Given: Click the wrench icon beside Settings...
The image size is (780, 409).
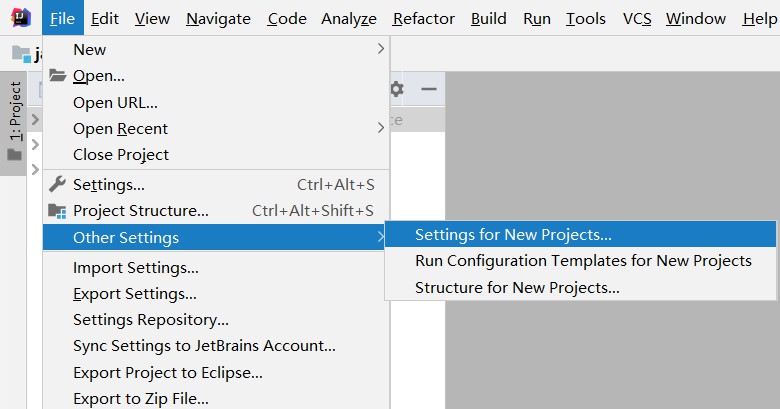Looking at the screenshot, I should [x=57, y=184].
